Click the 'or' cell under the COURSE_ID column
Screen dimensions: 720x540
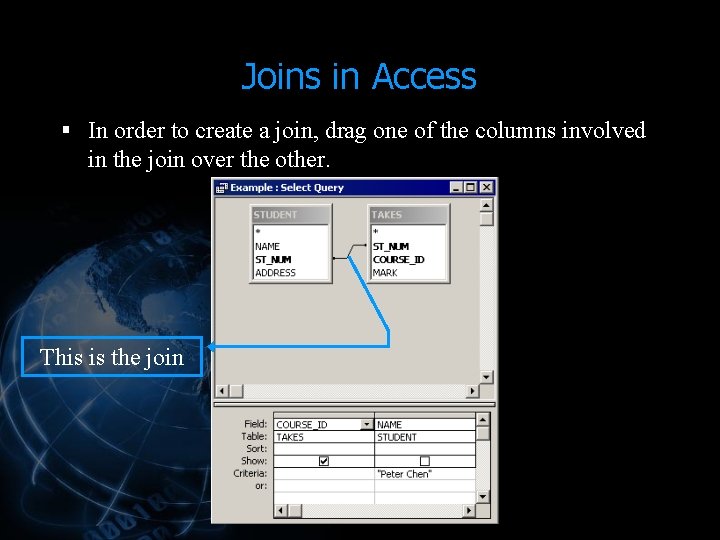coord(324,486)
